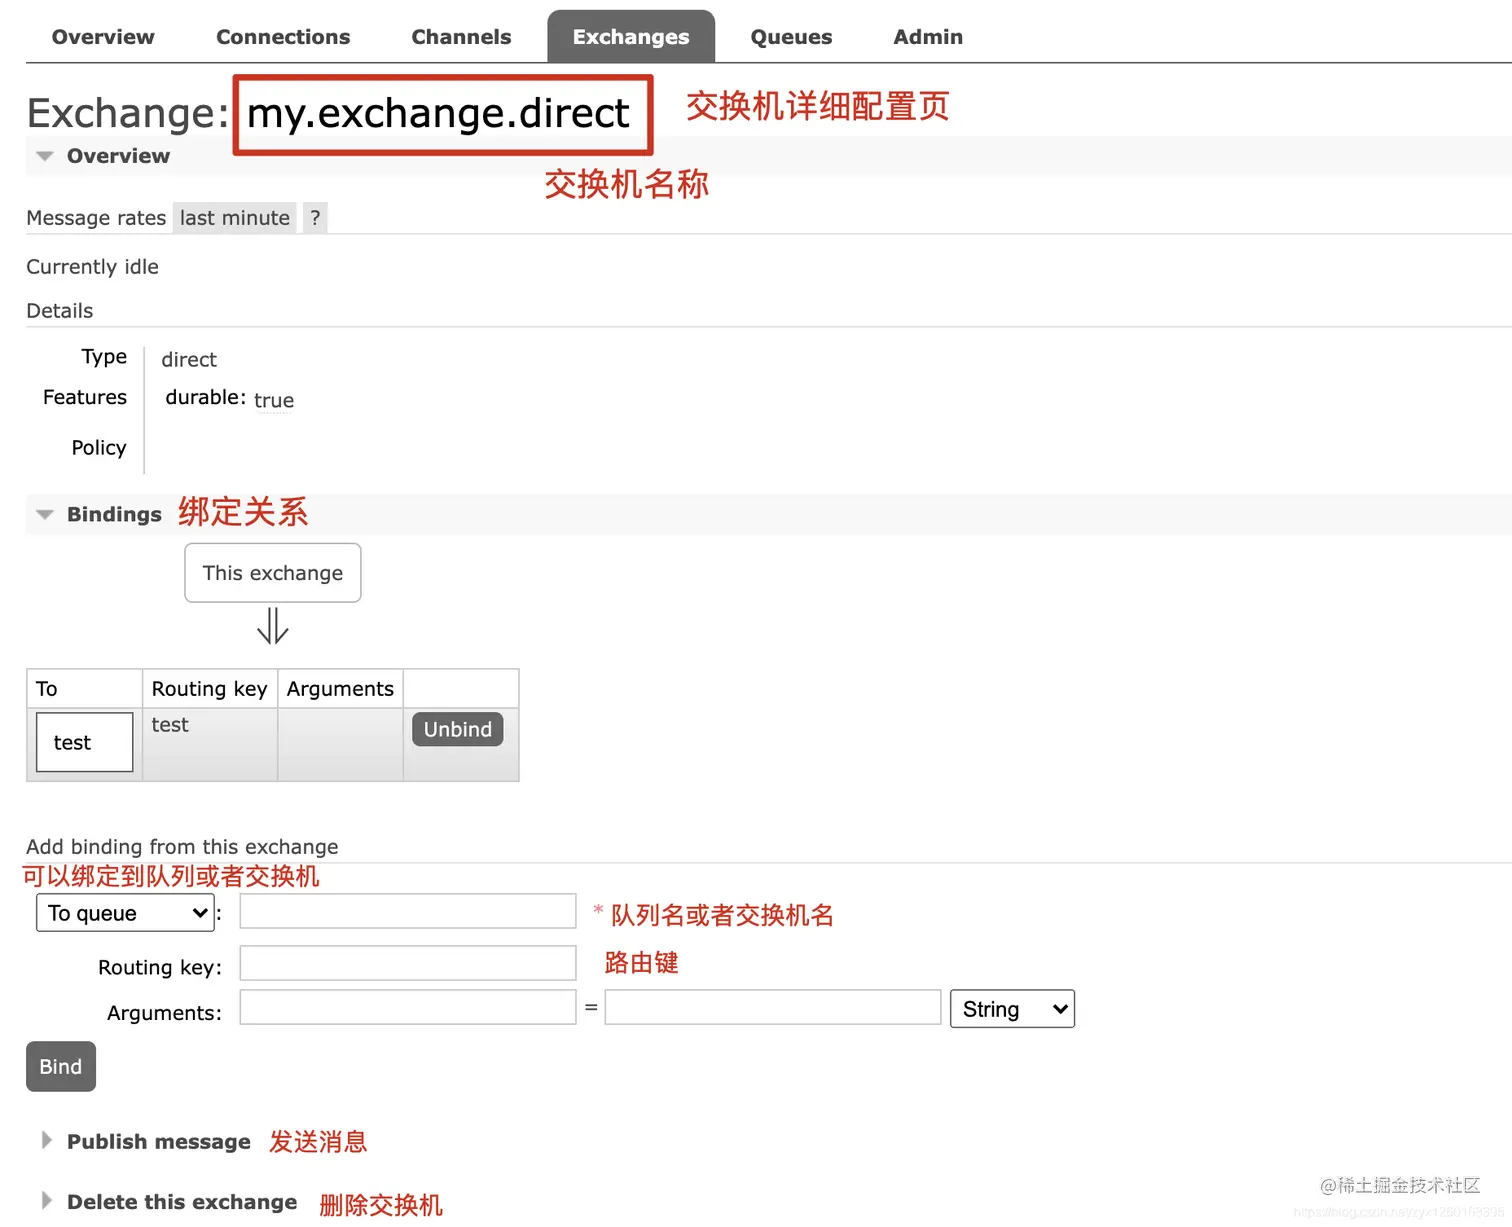This screenshot has width=1512, height=1227.
Task: Click the exchange name 'my.exchange.direct'
Action: (x=438, y=113)
